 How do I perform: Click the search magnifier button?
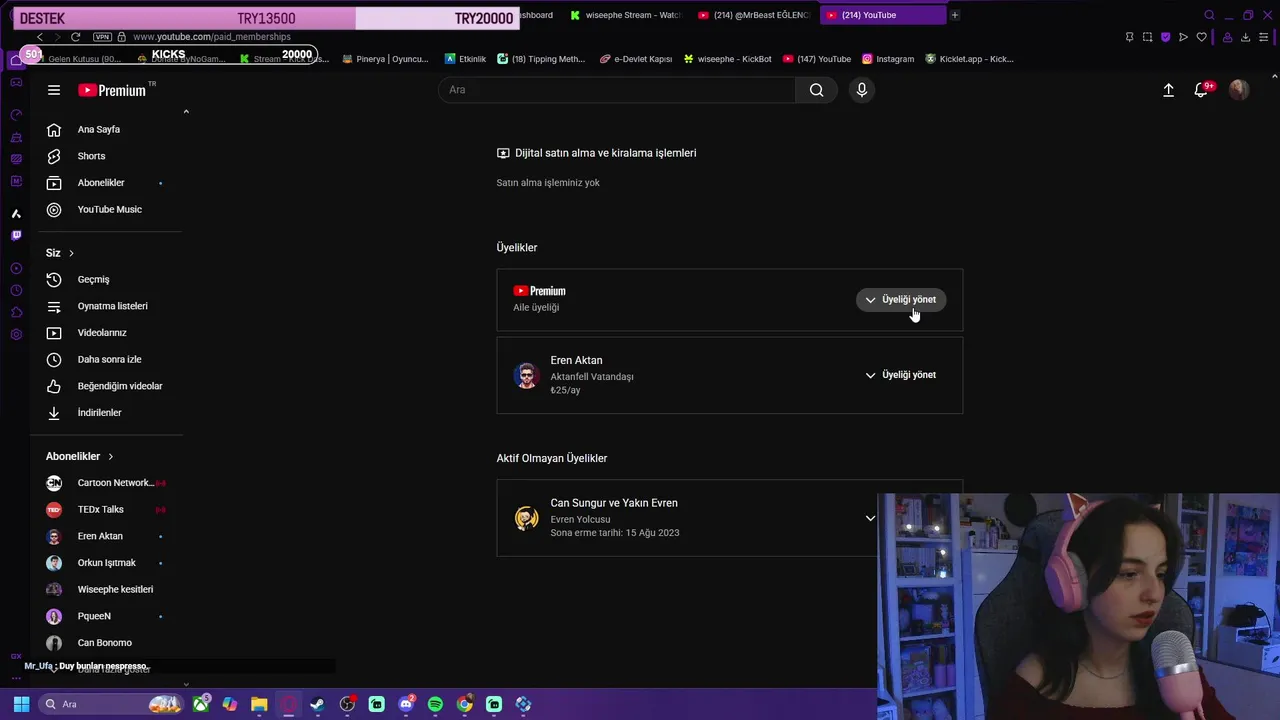click(817, 90)
